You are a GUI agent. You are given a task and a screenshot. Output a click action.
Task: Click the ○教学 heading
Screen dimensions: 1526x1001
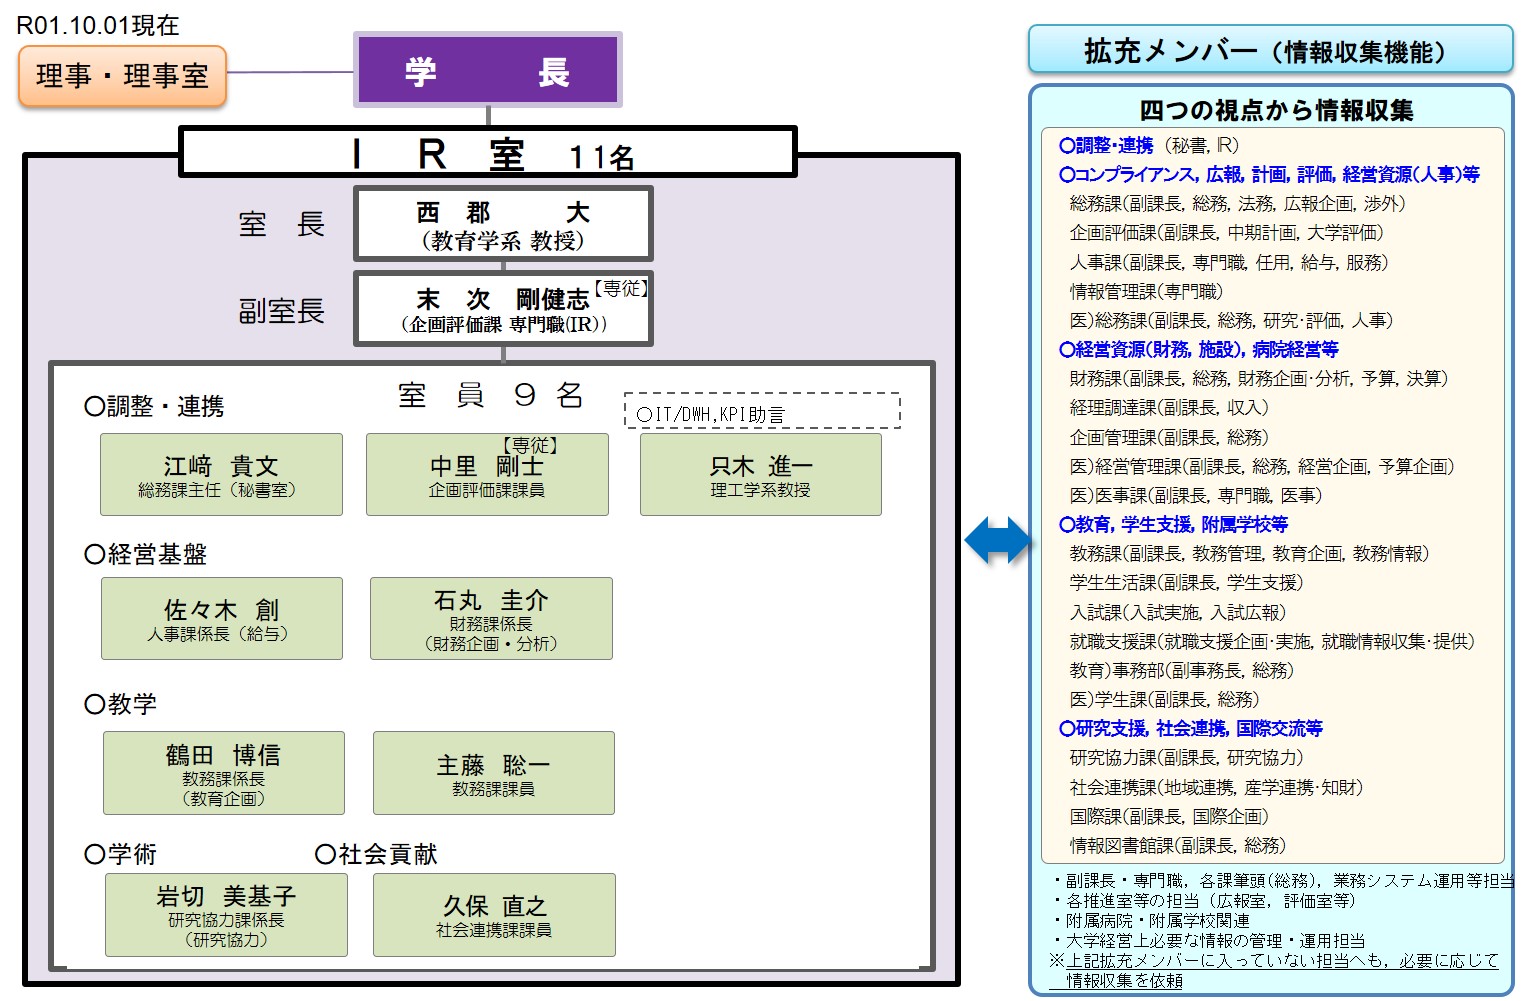pos(120,704)
